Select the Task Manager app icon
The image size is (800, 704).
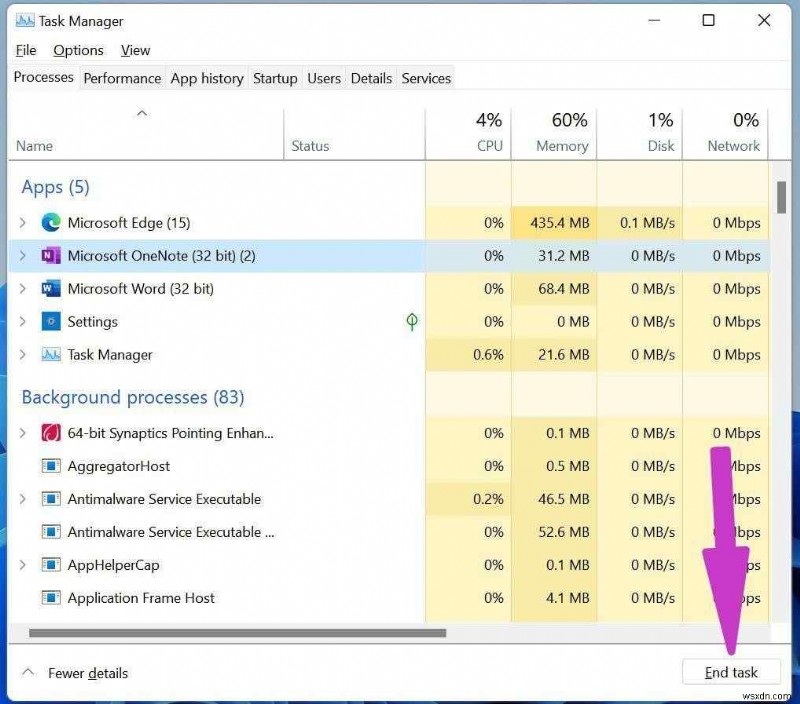tap(50, 355)
